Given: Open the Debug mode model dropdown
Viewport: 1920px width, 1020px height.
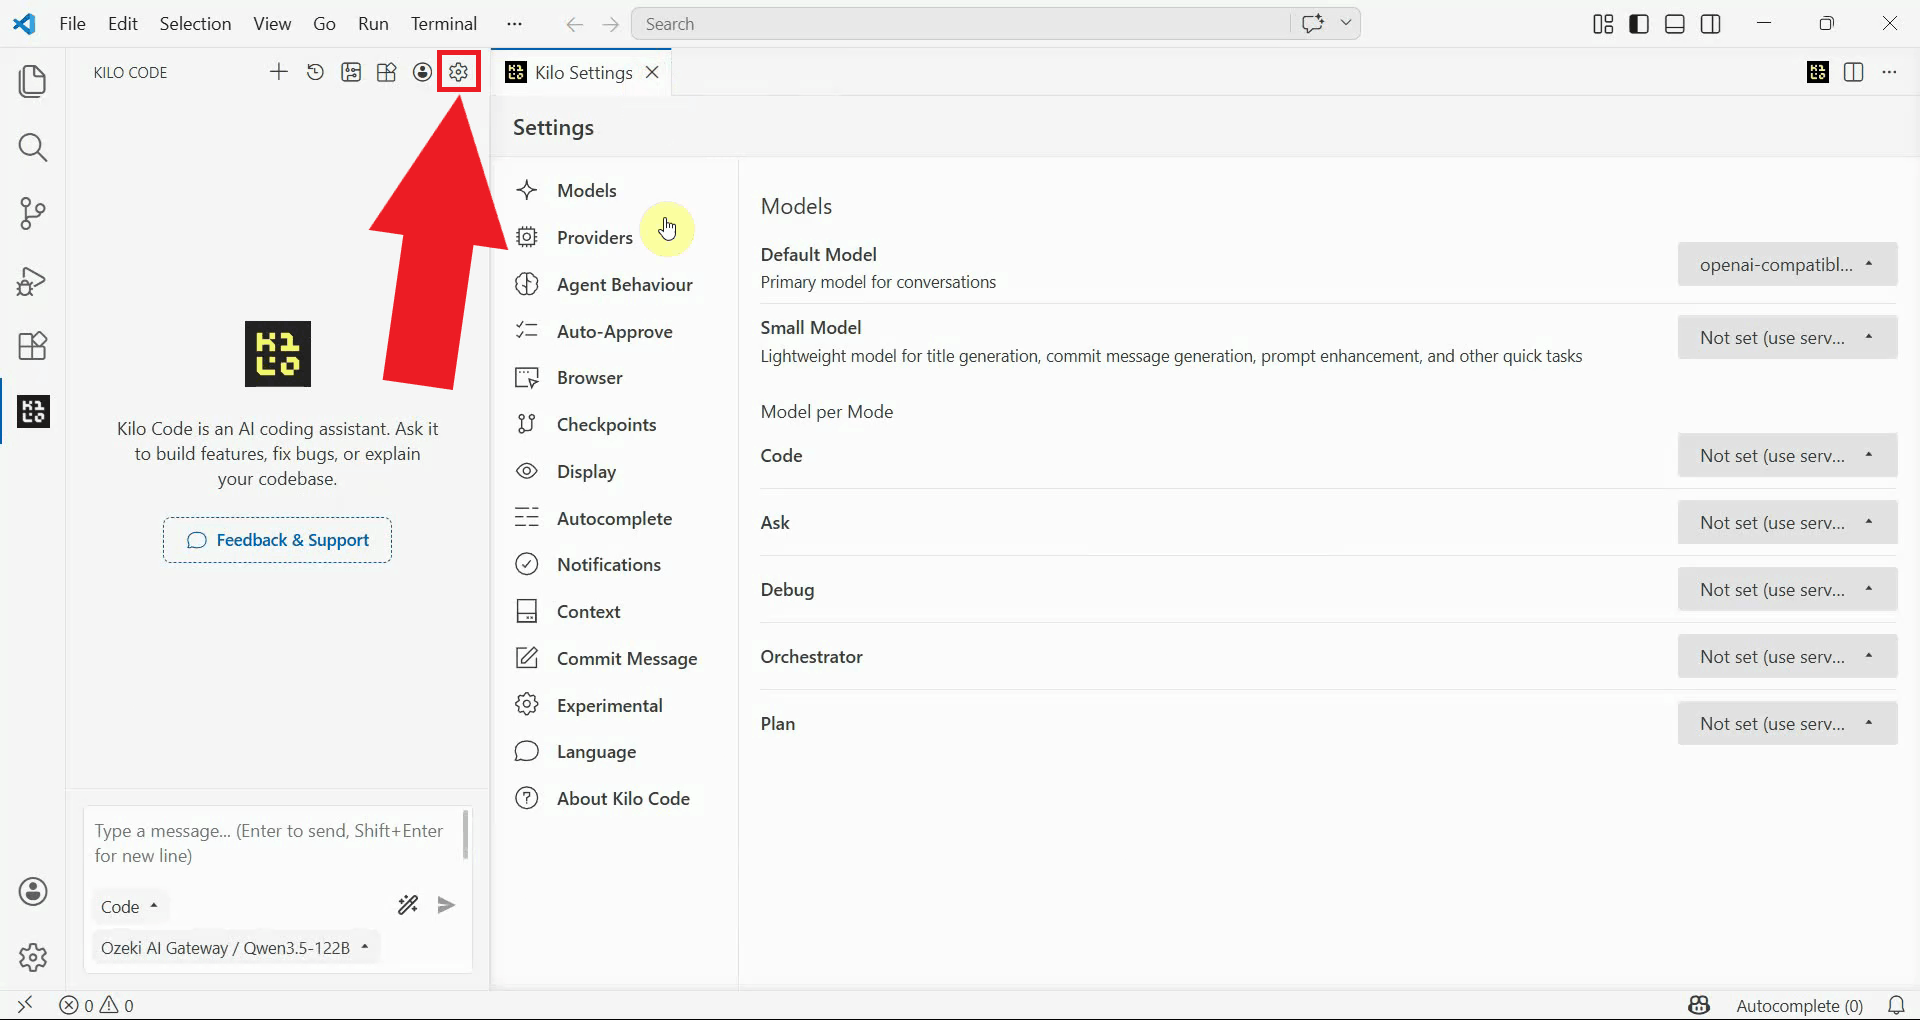Looking at the screenshot, I should 1787,589.
